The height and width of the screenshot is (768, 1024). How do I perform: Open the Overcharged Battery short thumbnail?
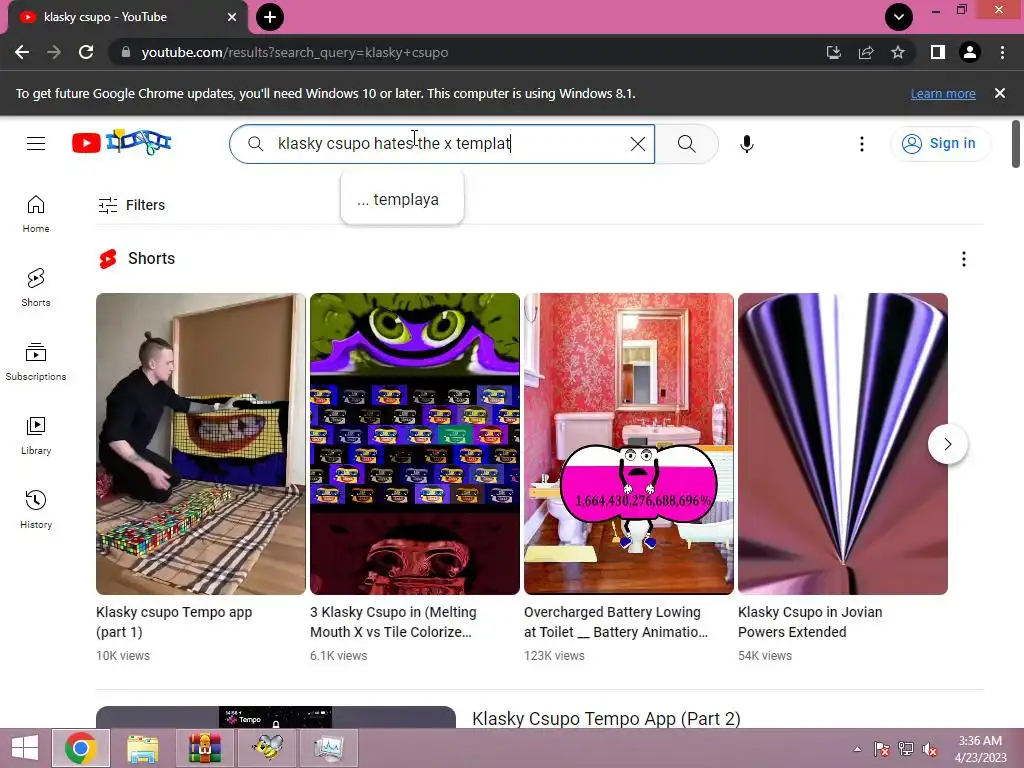click(x=629, y=444)
